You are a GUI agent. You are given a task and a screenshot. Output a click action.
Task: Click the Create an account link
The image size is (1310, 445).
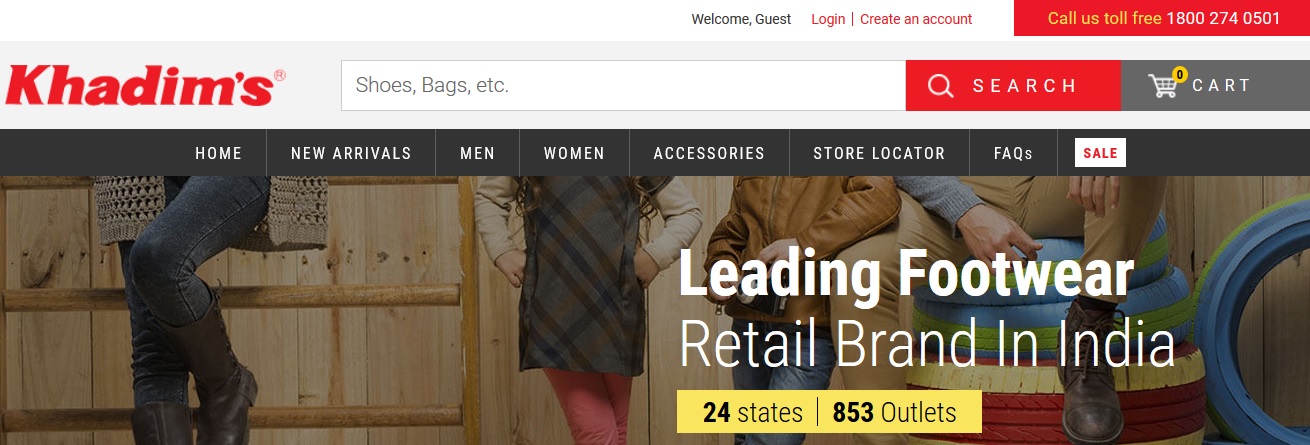pyautogui.click(x=916, y=19)
